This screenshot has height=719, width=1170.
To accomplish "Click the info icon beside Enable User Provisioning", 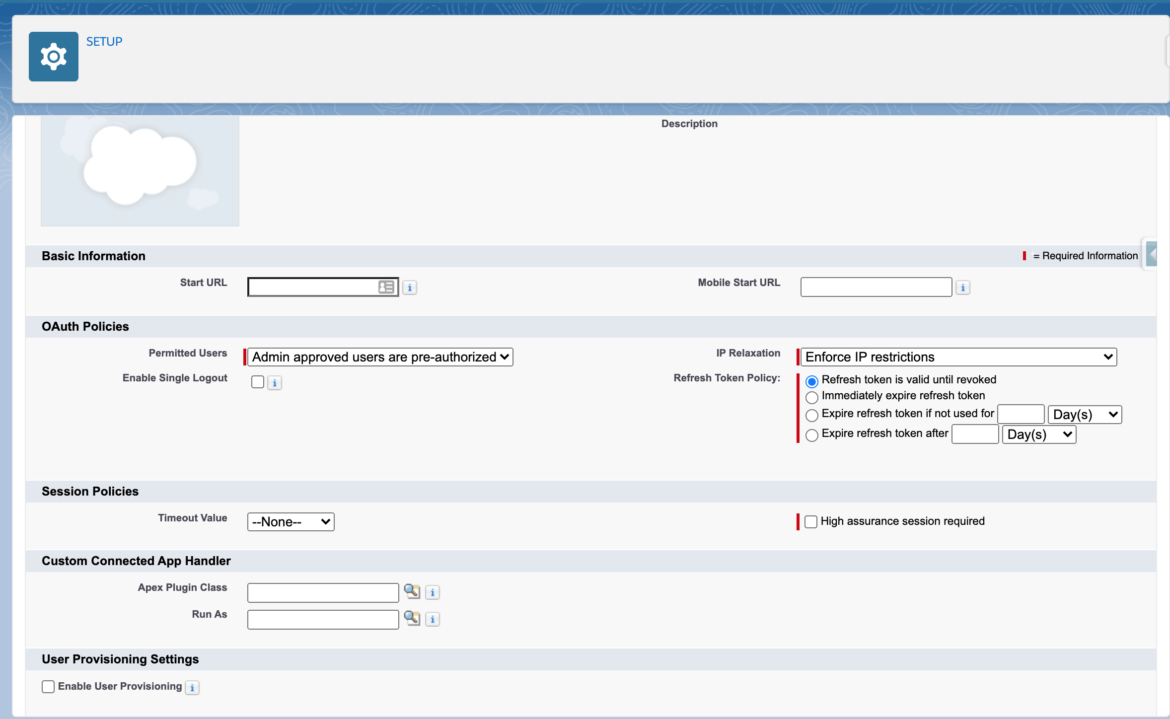I will tap(191, 687).
